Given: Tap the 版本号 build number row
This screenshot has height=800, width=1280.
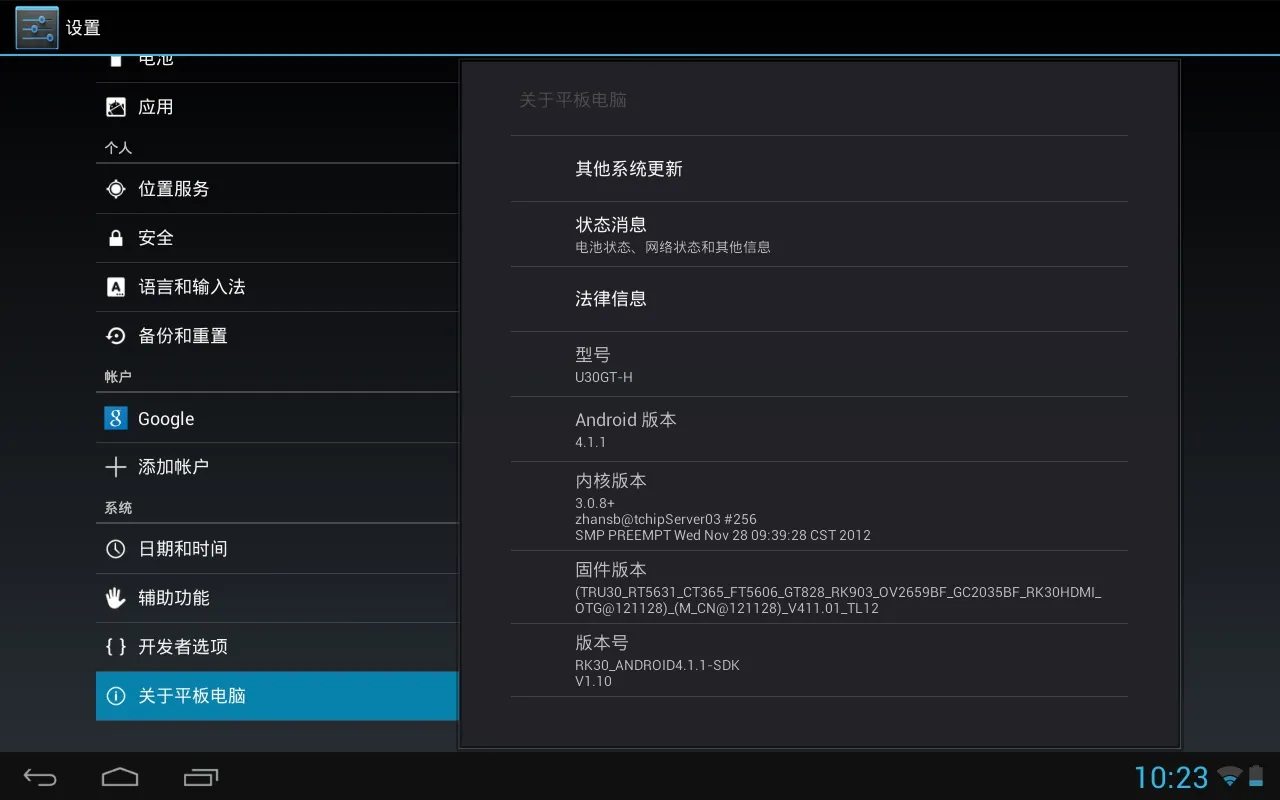Looking at the screenshot, I should (x=819, y=660).
